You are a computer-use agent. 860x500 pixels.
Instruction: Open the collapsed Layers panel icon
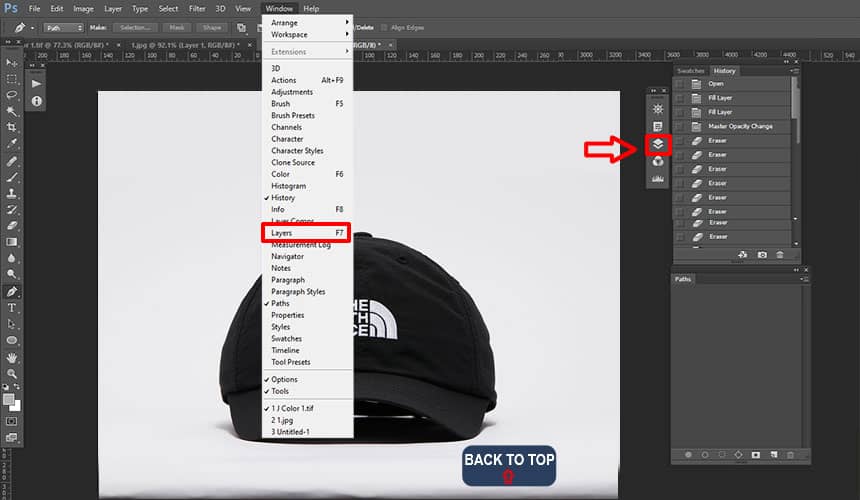point(658,144)
